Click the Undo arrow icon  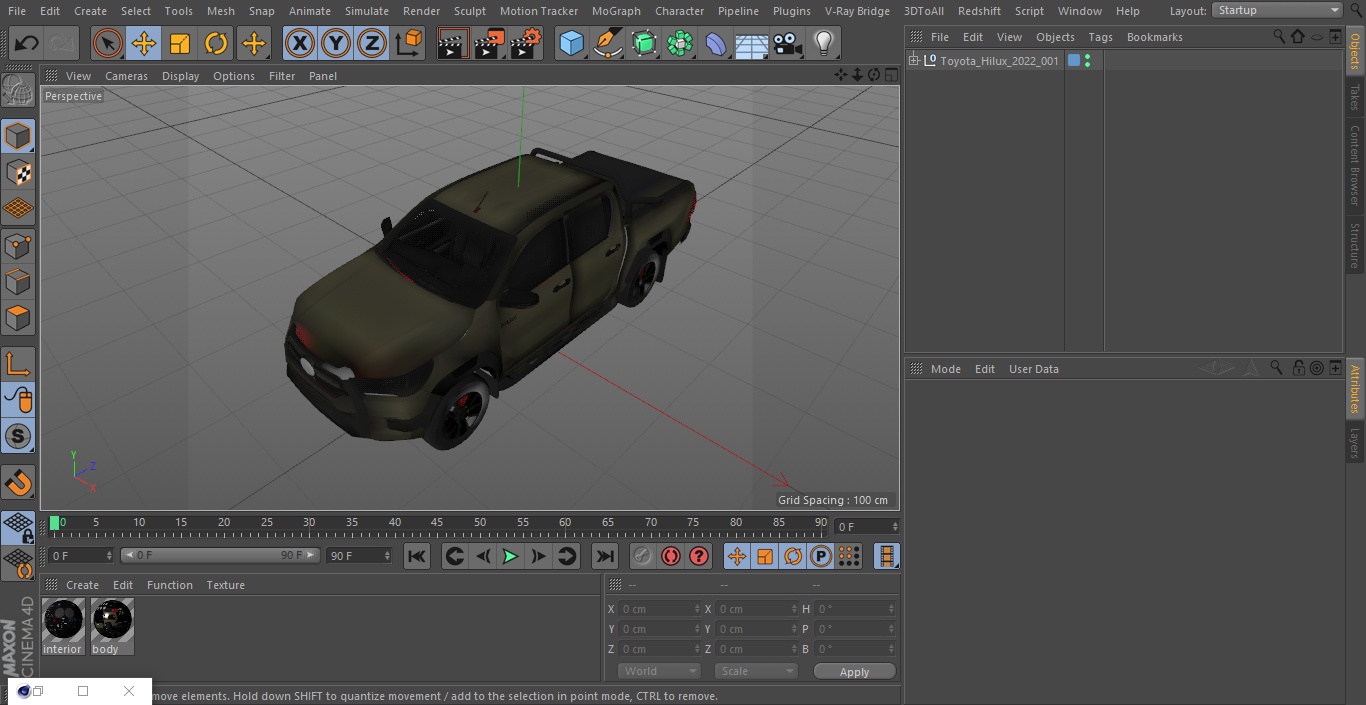[x=27, y=44]
